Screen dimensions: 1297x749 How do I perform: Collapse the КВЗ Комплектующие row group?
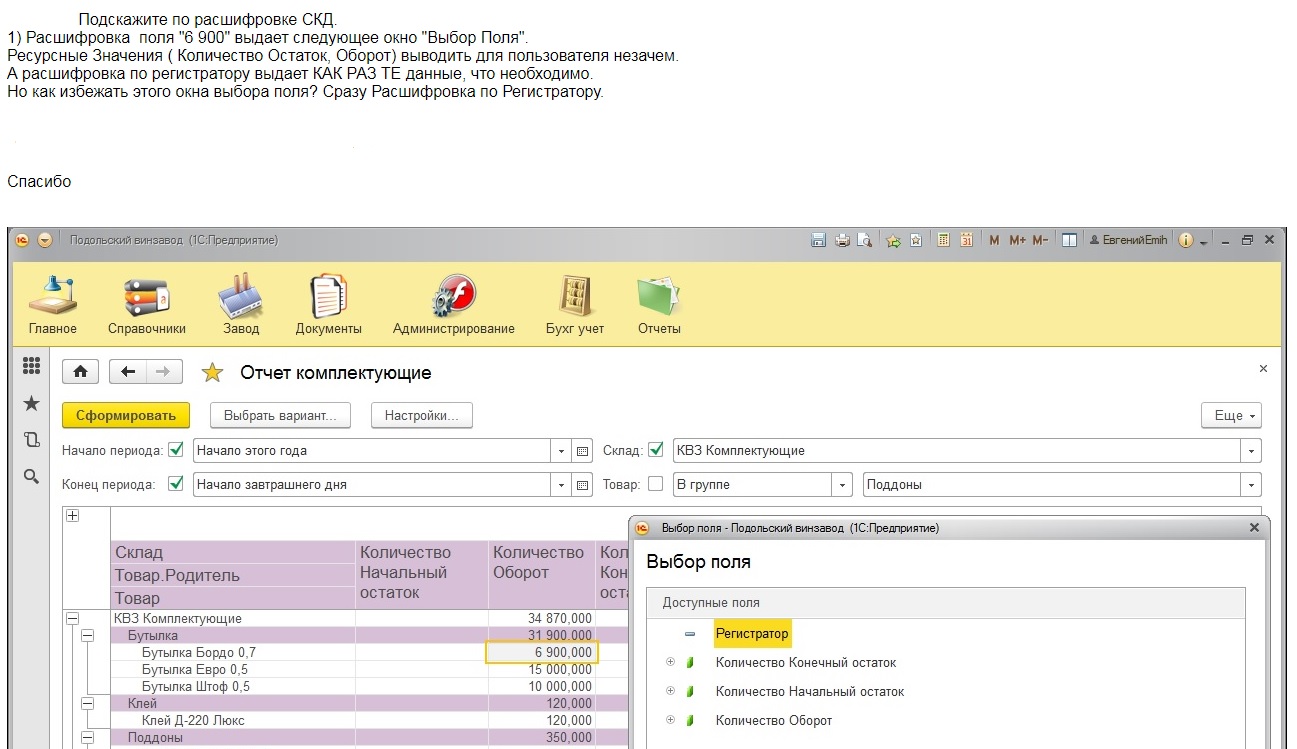[x=72, y=619]
